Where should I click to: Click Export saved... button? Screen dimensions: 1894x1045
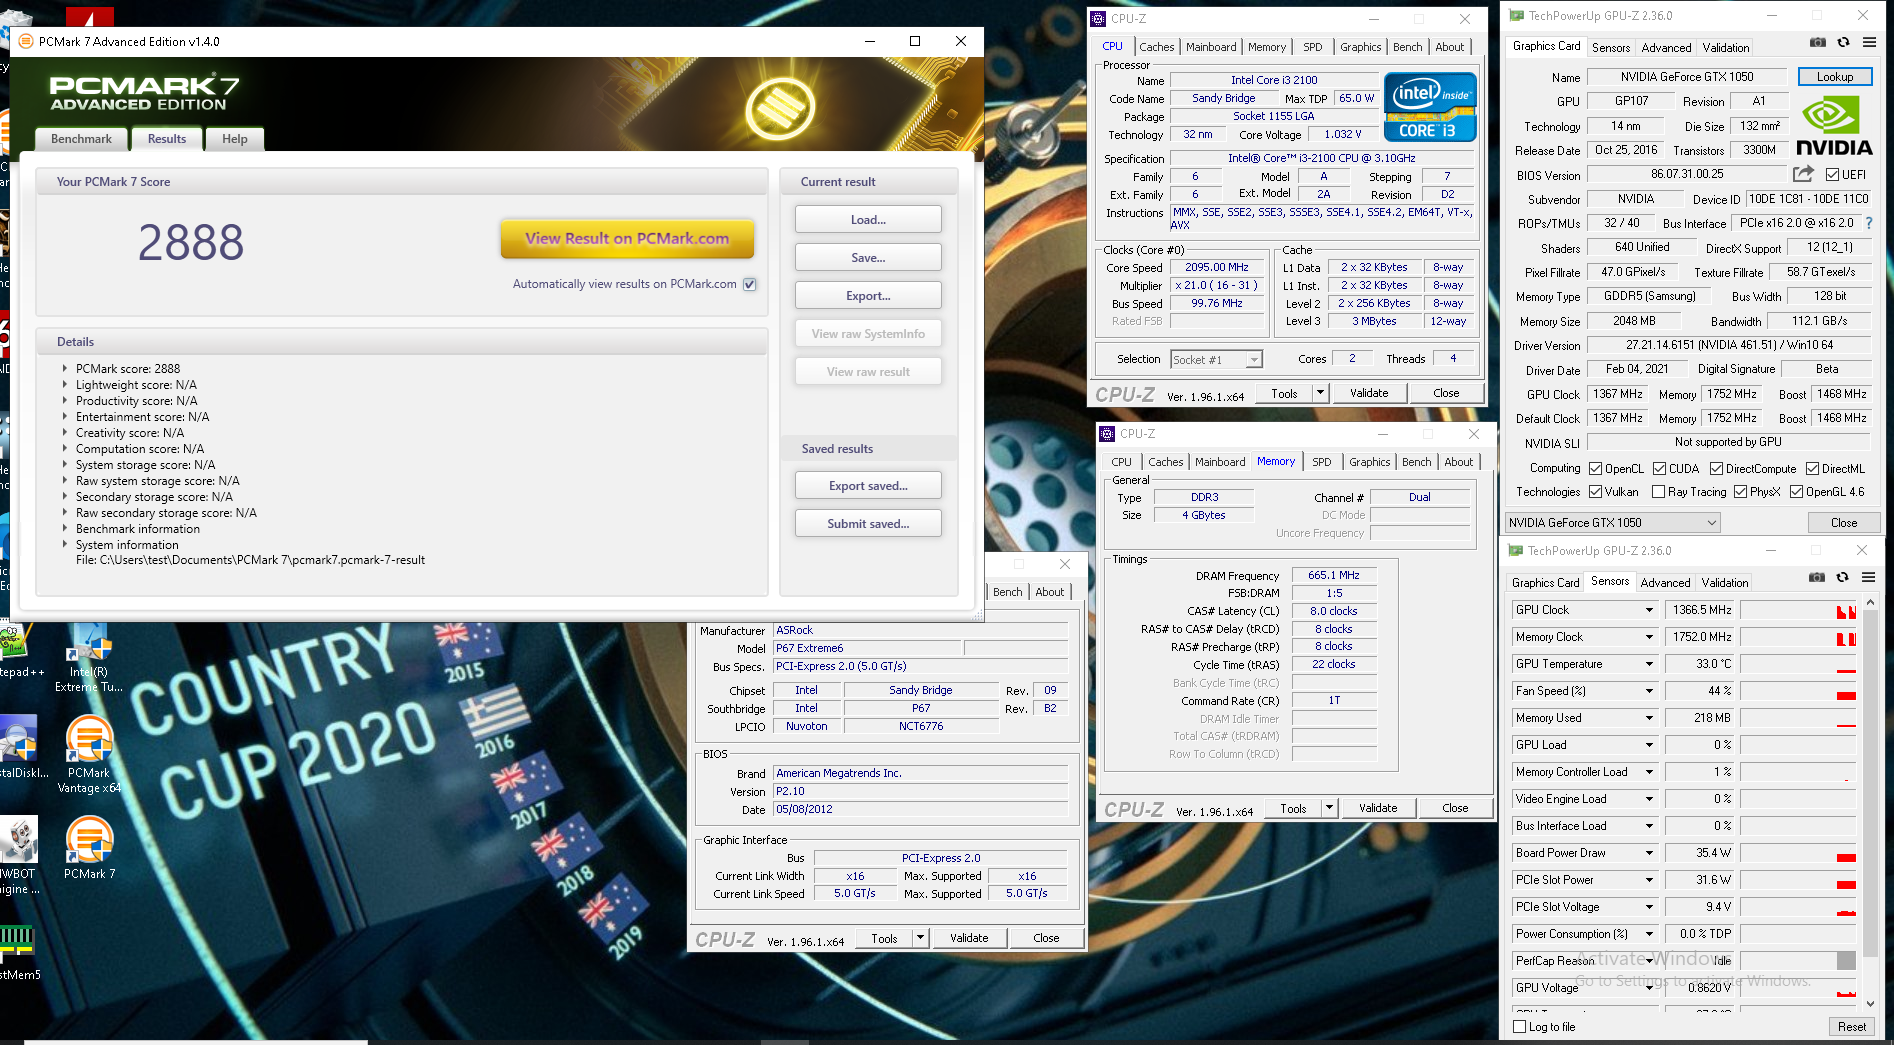(x=868, y=485)
